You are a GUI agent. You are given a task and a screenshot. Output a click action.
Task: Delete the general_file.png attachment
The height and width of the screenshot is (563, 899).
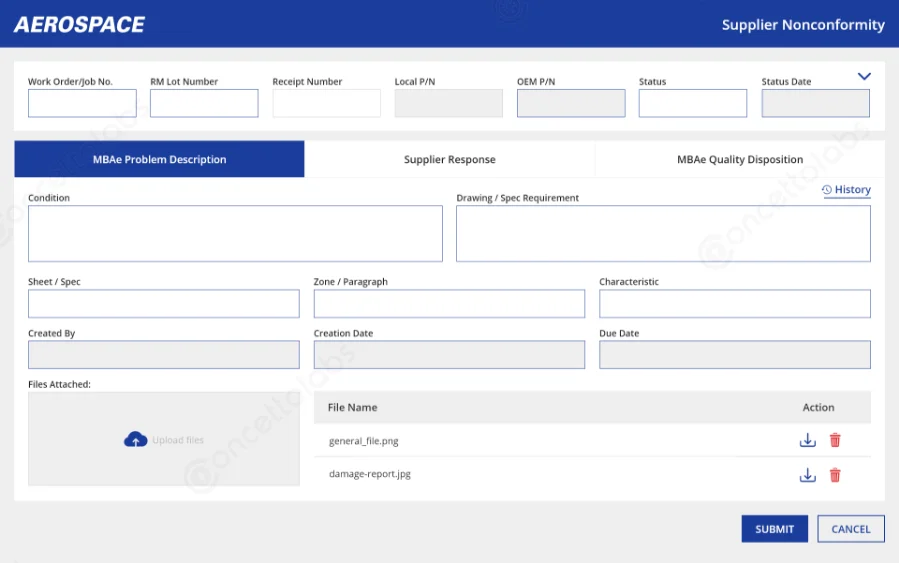(x=835, y=441)
